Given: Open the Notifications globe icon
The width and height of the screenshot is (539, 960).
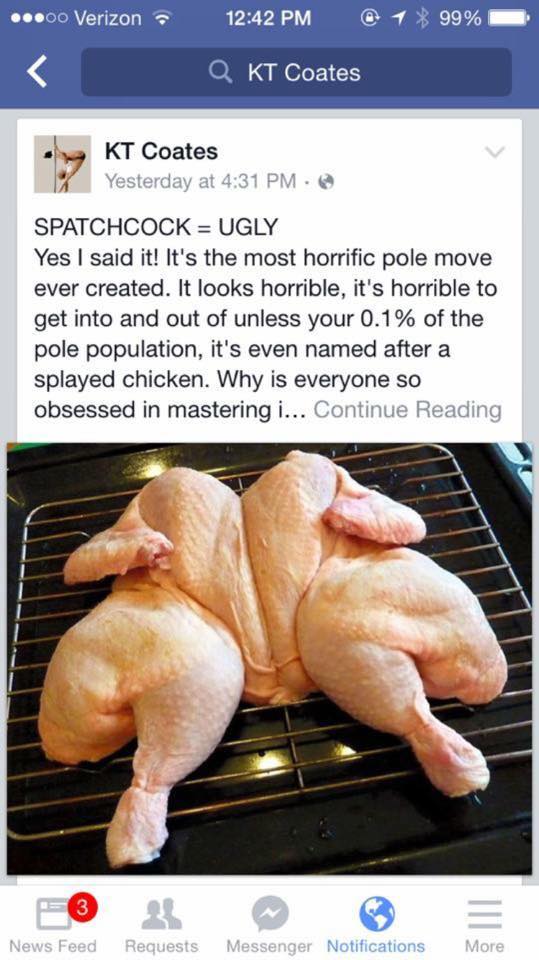Looking at the screenshot, I should pos(376,914).
